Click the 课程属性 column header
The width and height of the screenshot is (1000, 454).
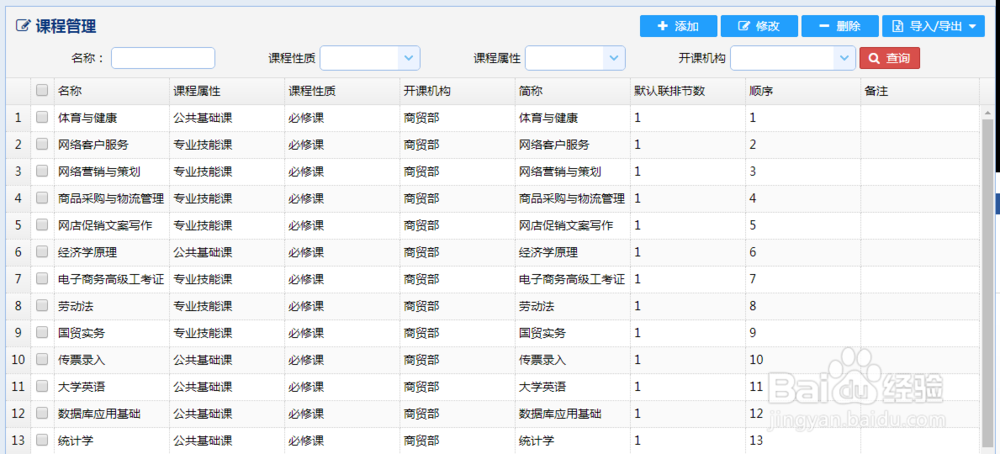point(227,91)
